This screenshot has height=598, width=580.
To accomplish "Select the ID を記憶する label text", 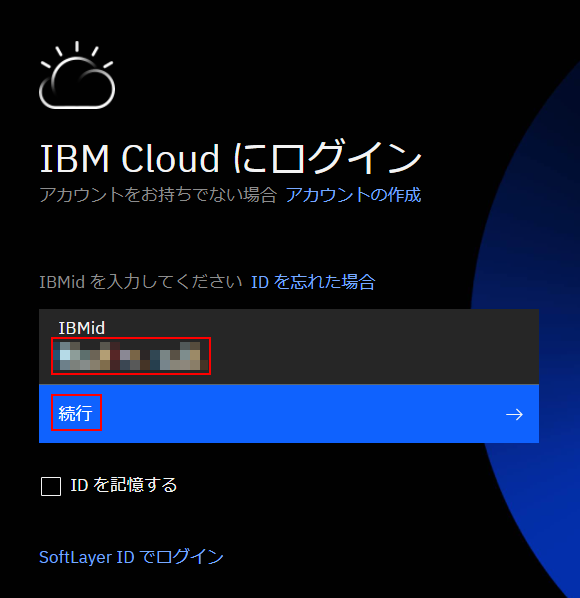I will click(124, 485).
